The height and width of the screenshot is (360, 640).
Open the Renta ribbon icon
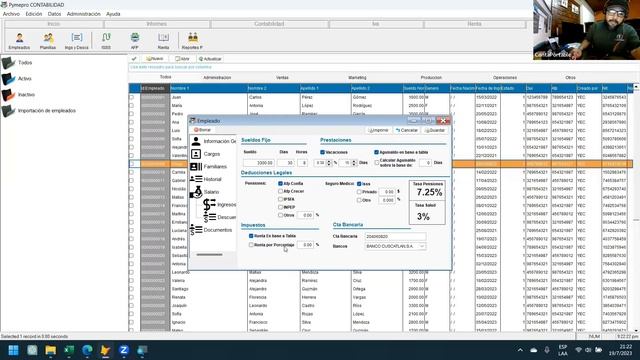point(163,41)
